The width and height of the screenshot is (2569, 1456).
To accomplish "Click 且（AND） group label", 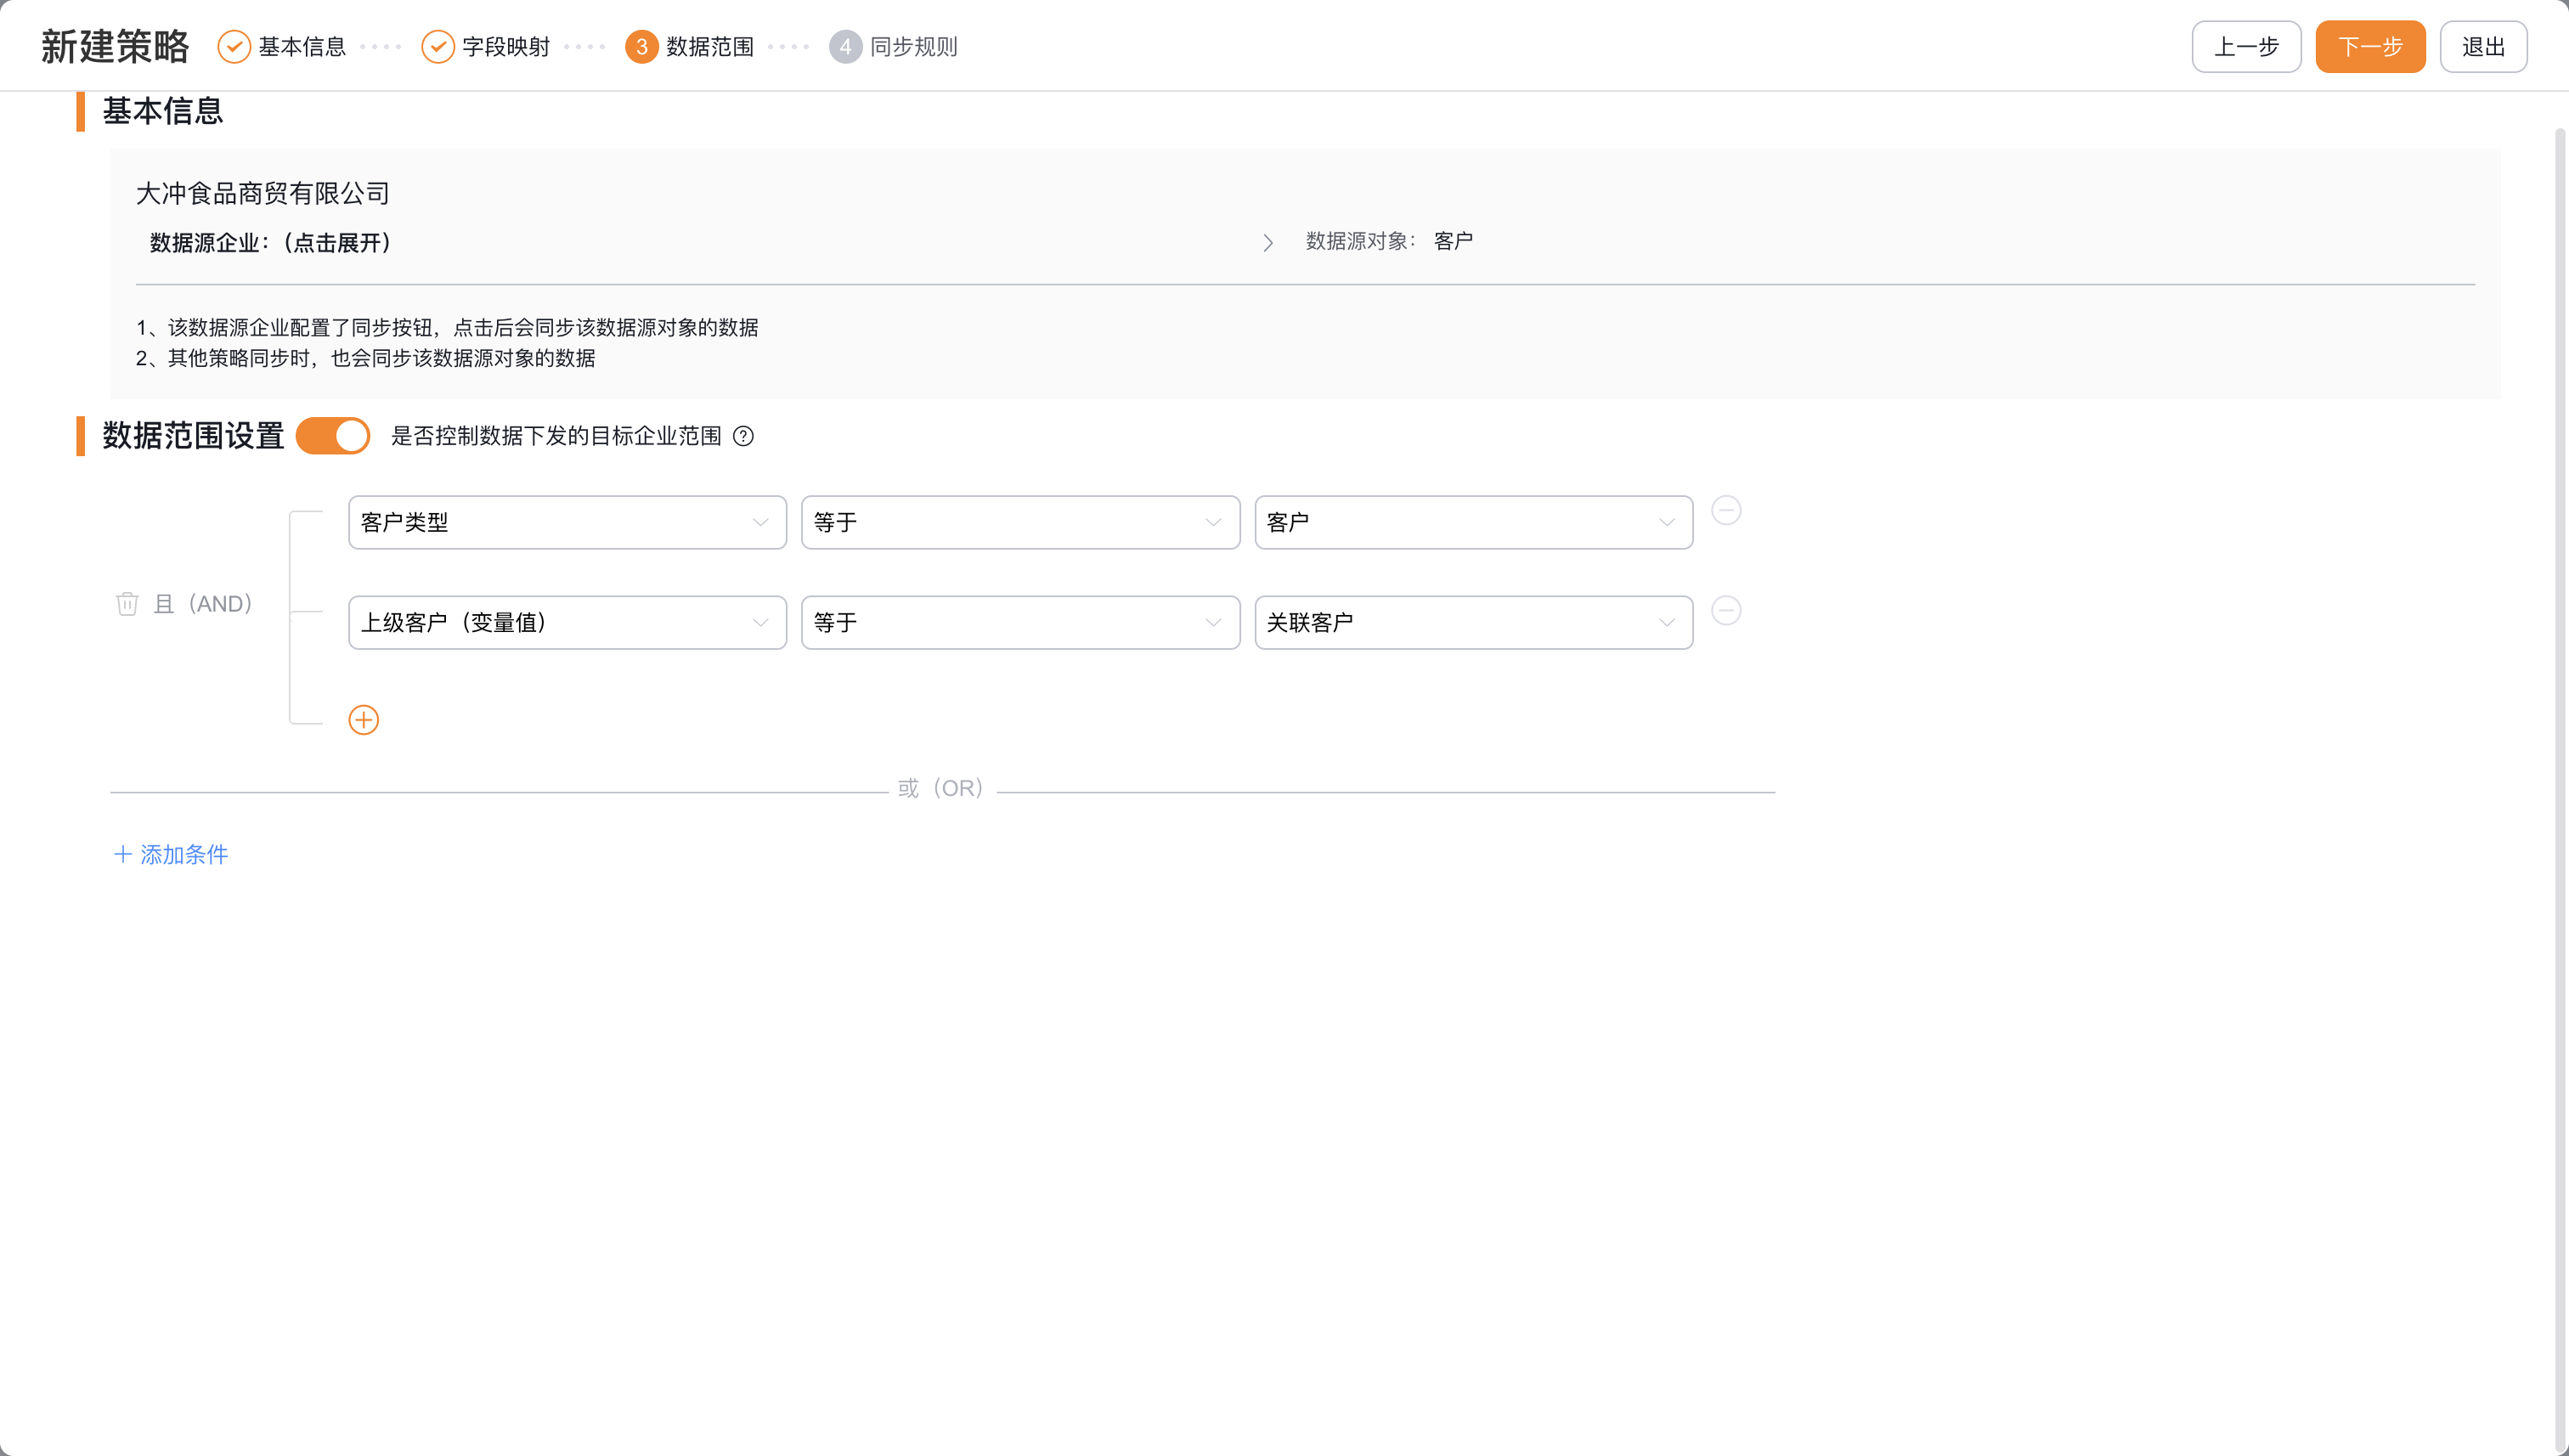I will pos(203,604).
